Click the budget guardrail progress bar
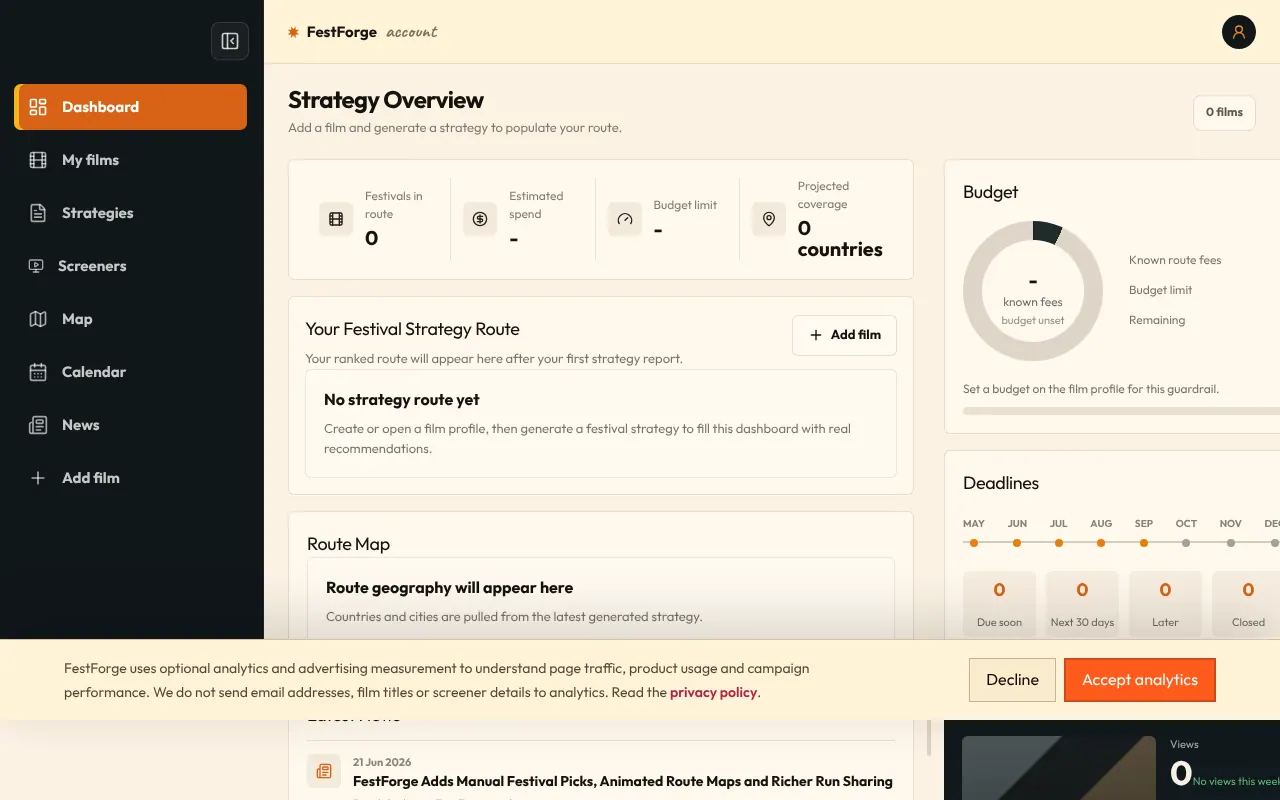The width and height of the screenshot is (1280, 800). coord(1121,411)
